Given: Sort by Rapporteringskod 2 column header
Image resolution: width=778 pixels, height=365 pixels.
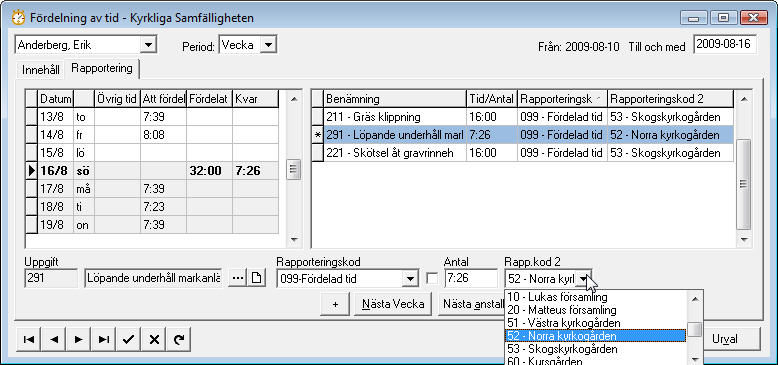Looking at the screenshot, I should click(x=670, y=99).
